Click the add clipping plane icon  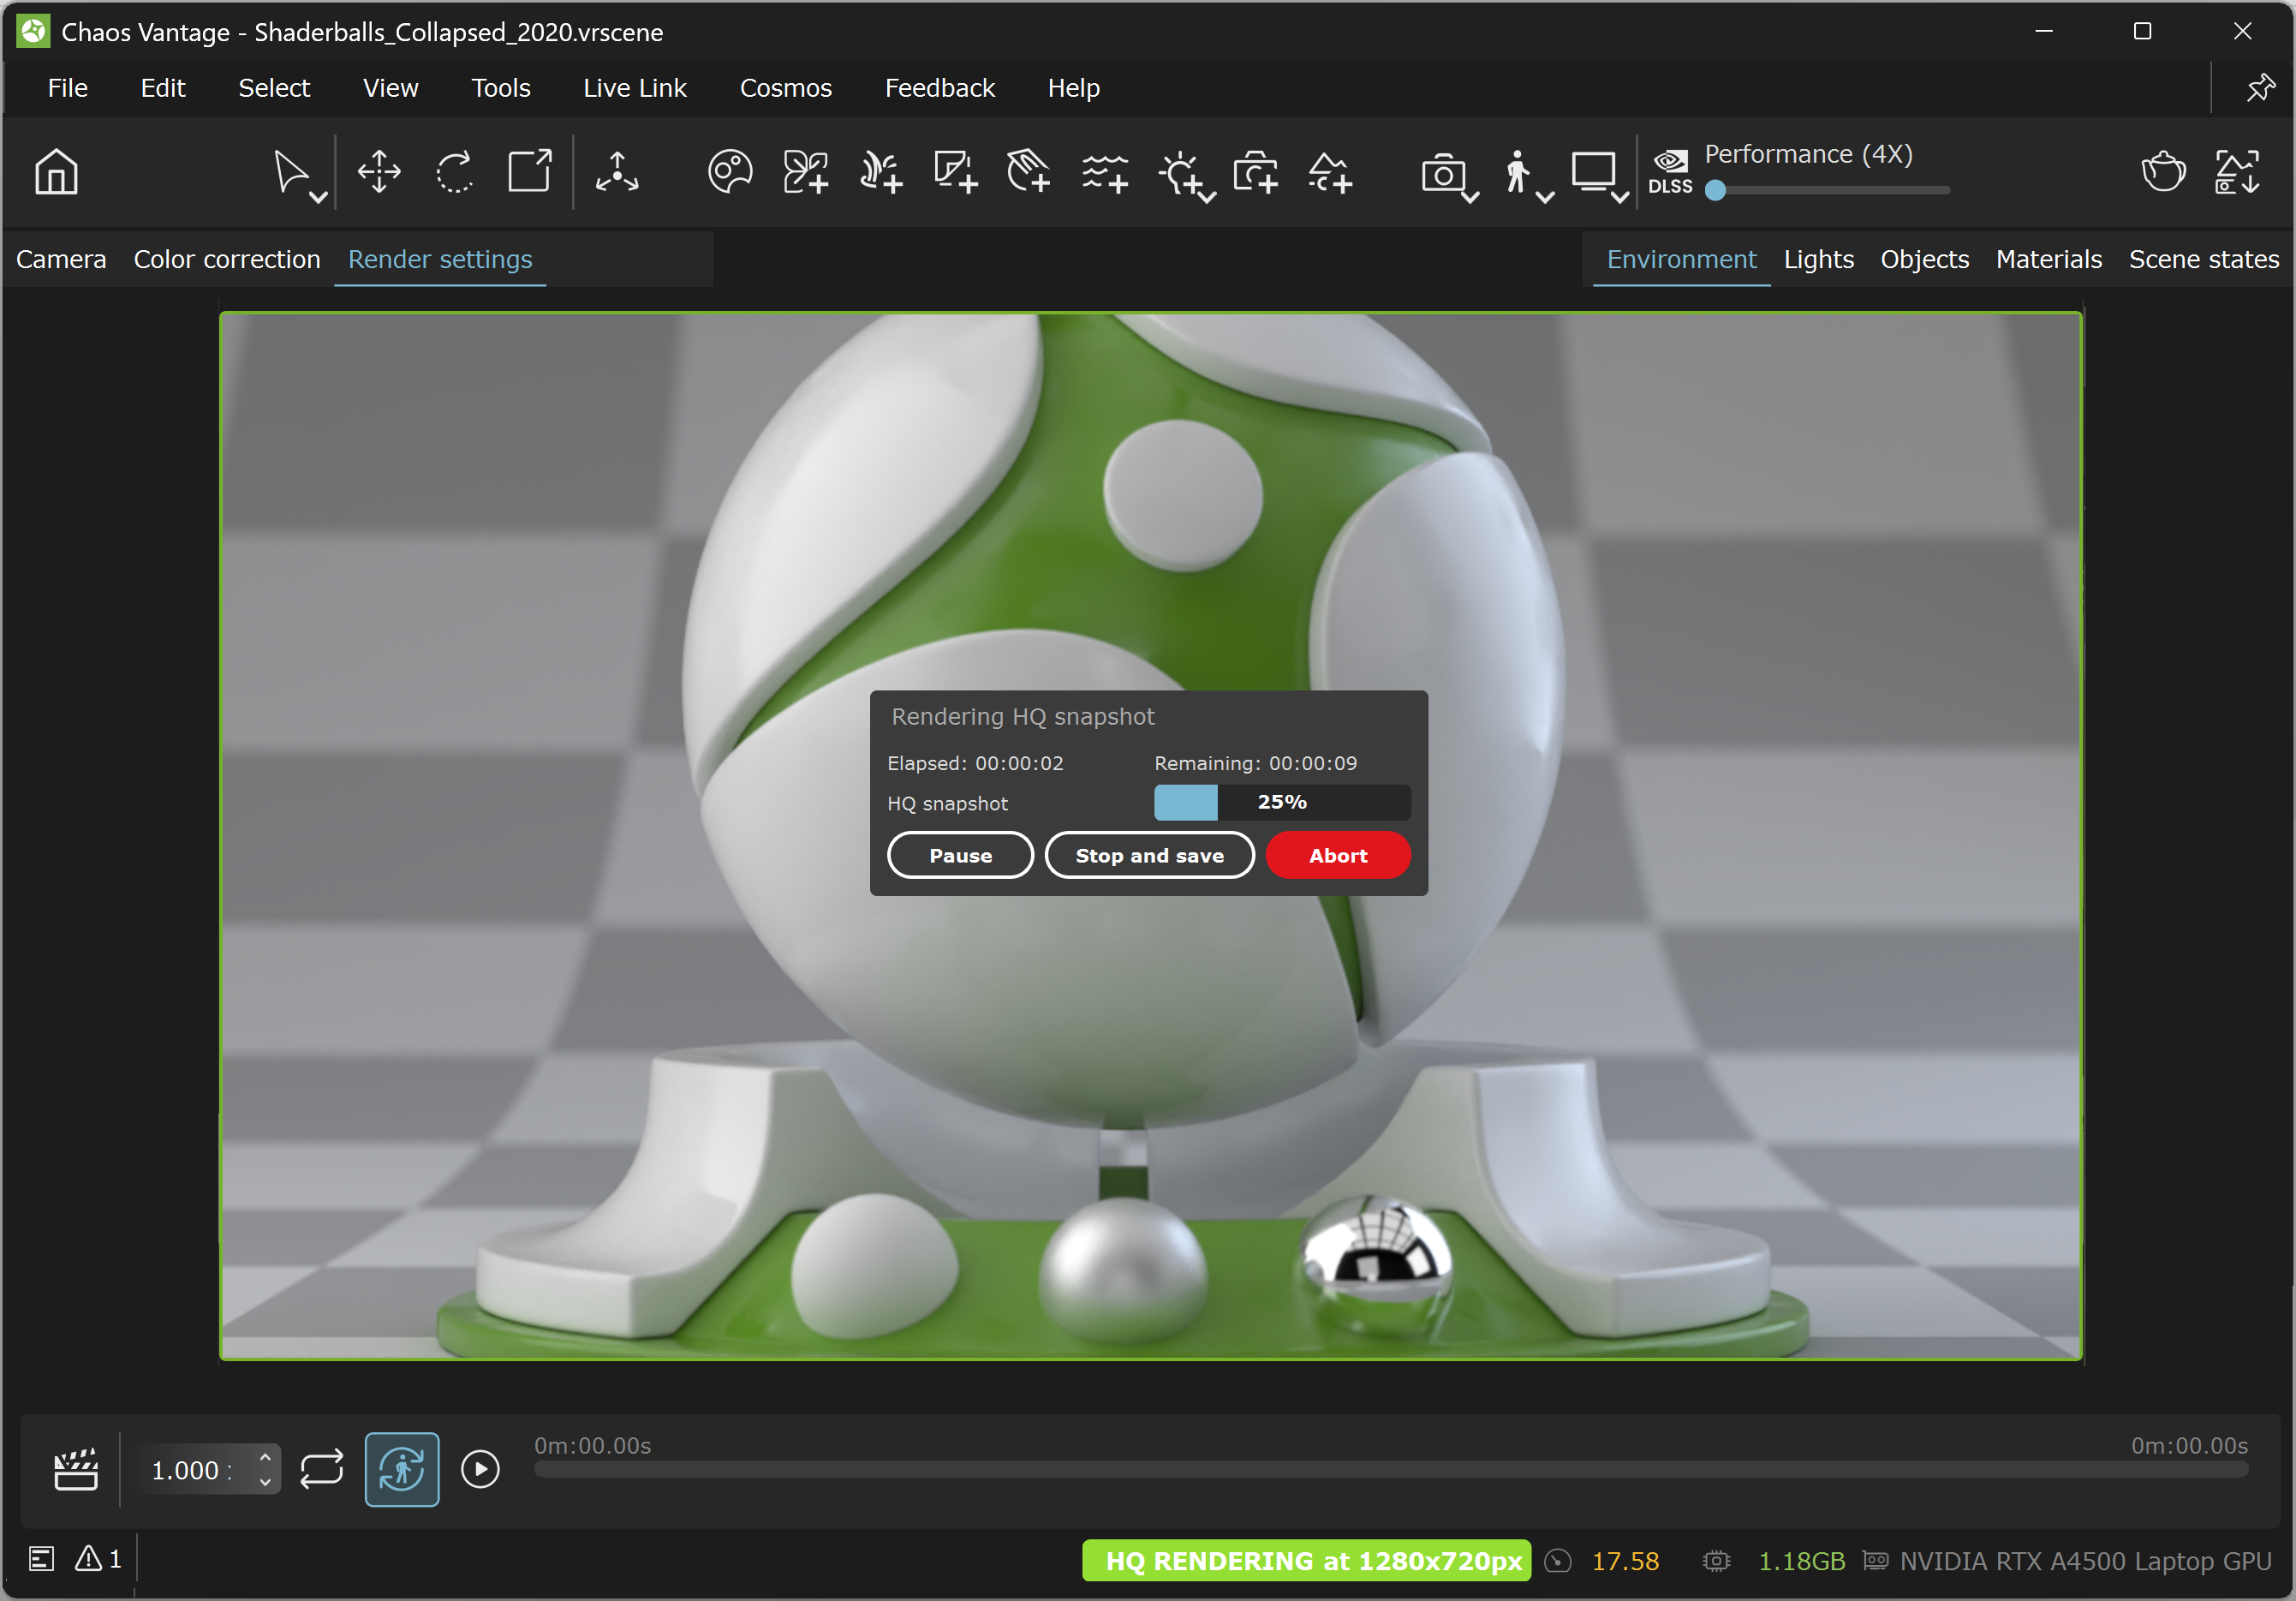coord(1029,172)
